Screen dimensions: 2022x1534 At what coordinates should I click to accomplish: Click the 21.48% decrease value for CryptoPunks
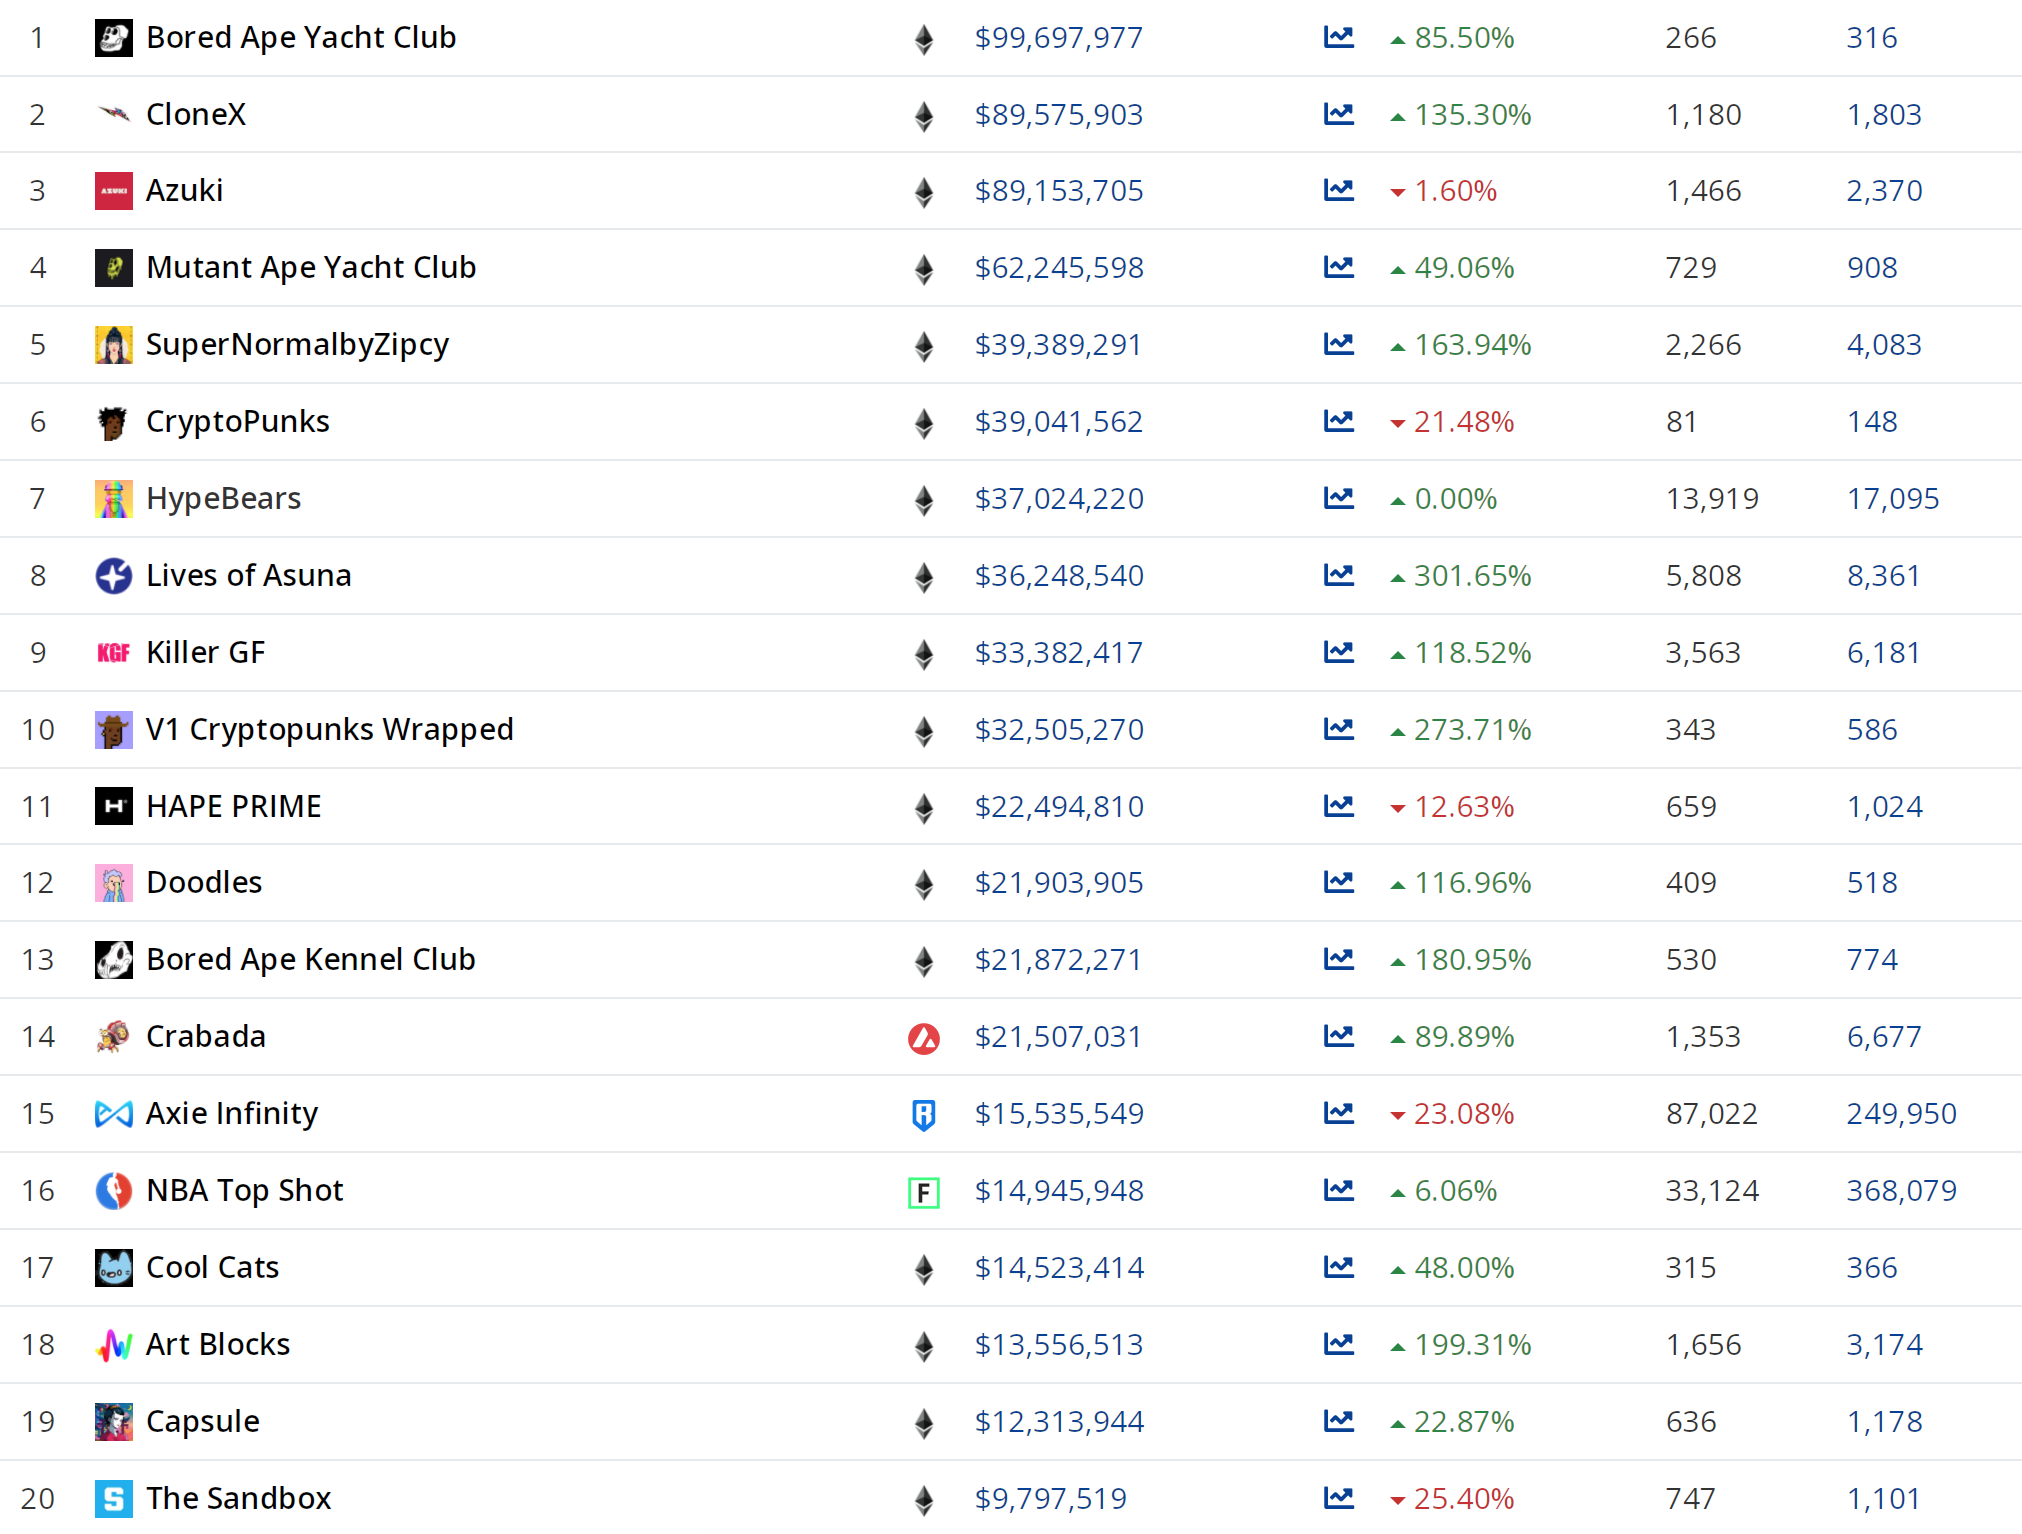tap(1464, 422)
